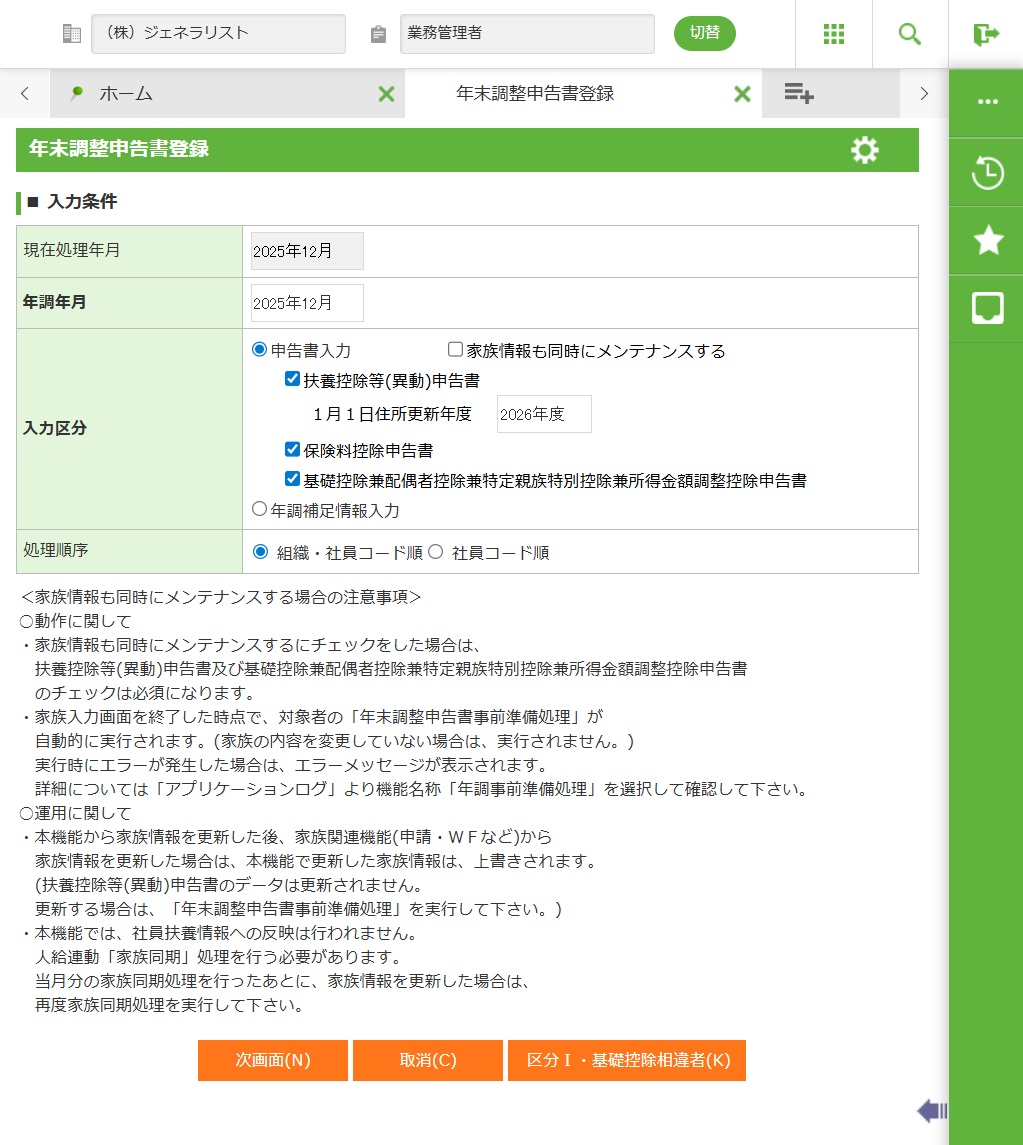Viewport: 1023px width, 1145px height.
Task: Select the 年調補定情報入力 radio button
Action: 260,509
